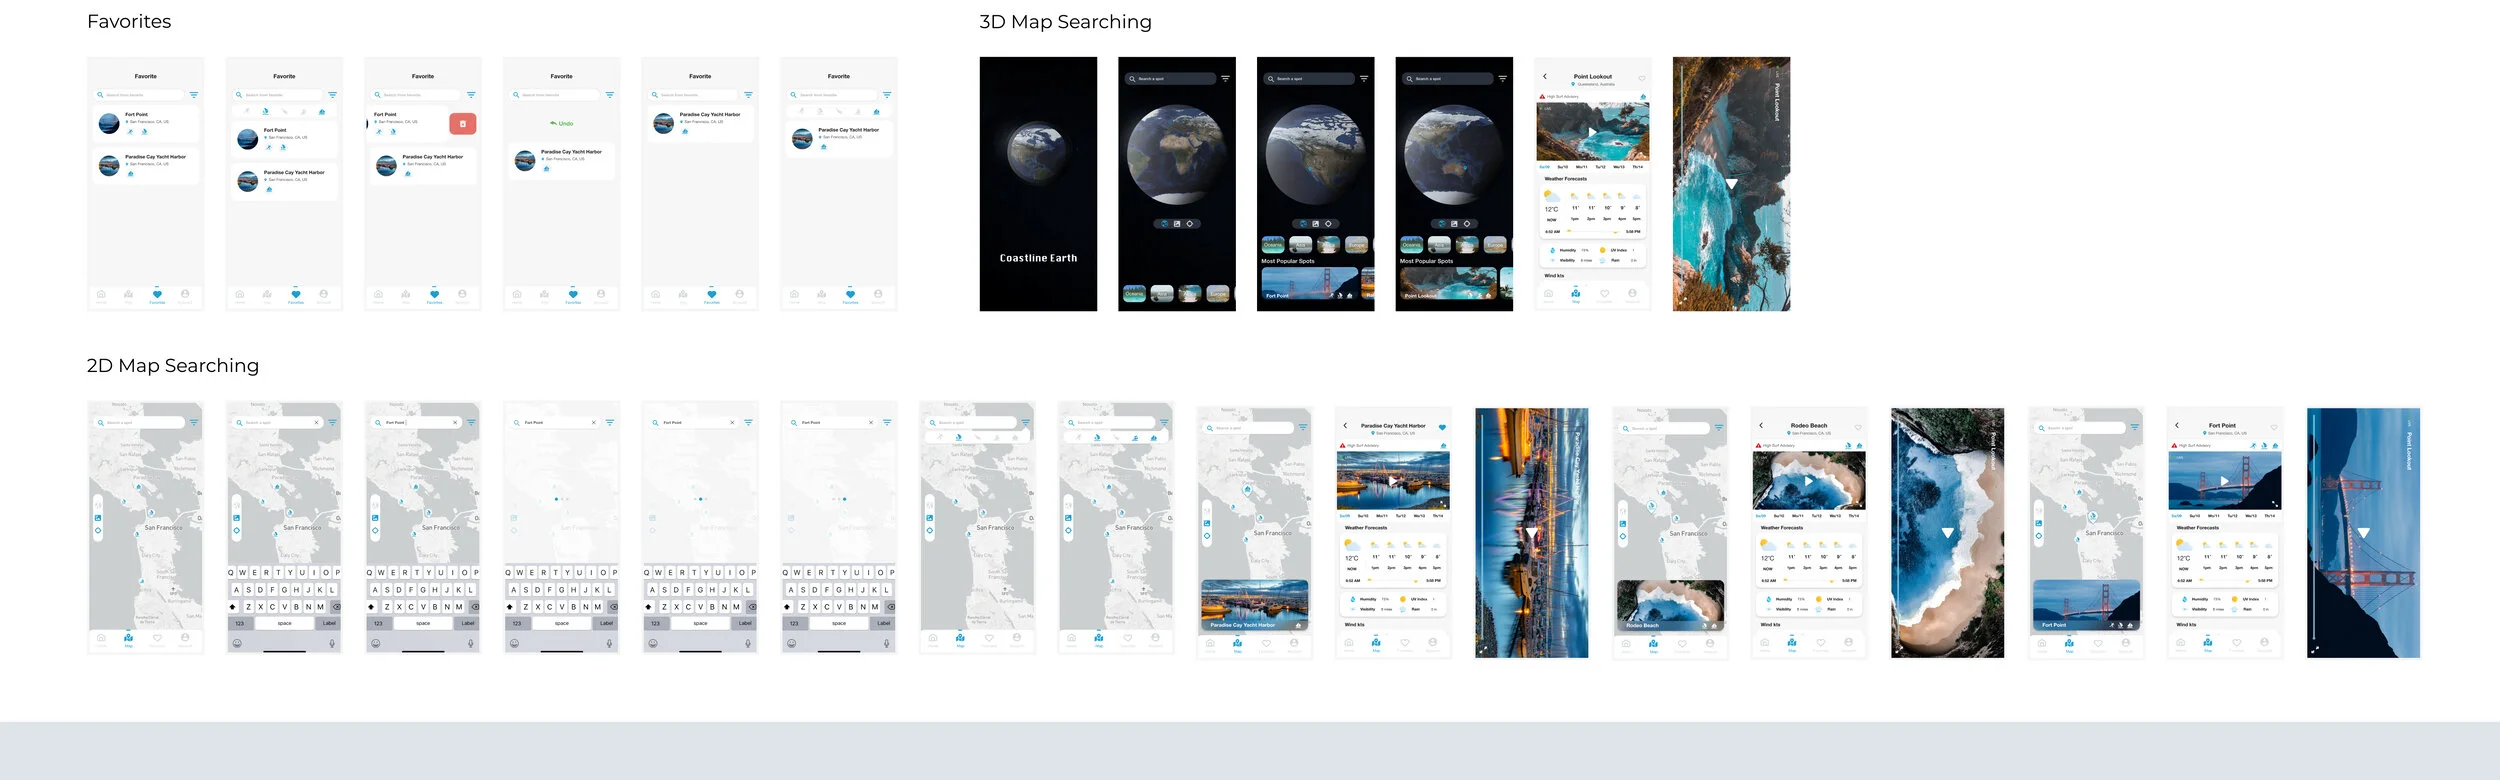Viewport: 2500px width, 780px height.
Task: Play the Fort Point bridge video preview
Action: 2224,481
